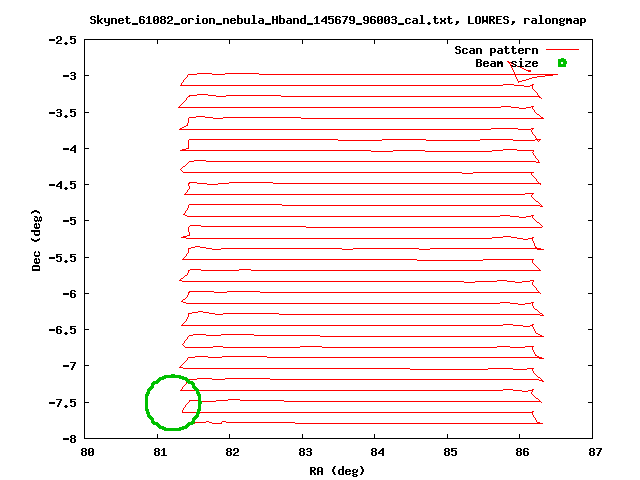Click the y-axis tick label -5
The height and width of the screenshot is (480, 640).
pyautogui.click(x=69, y=221)
